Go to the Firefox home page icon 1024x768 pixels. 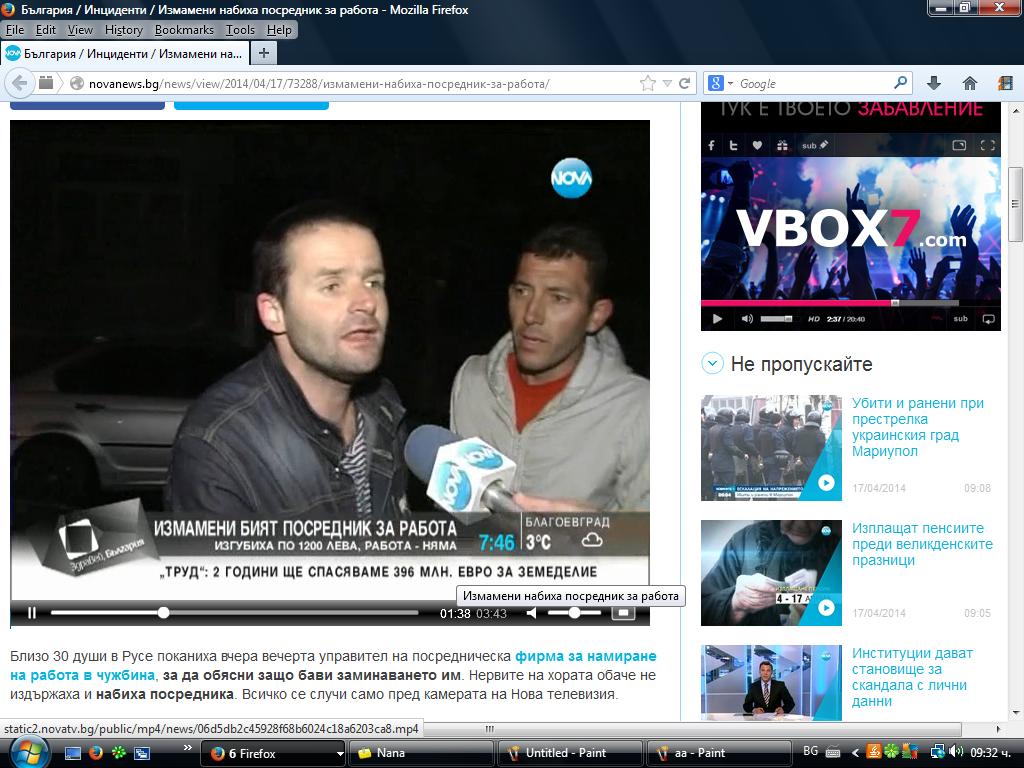coord(970,83)
